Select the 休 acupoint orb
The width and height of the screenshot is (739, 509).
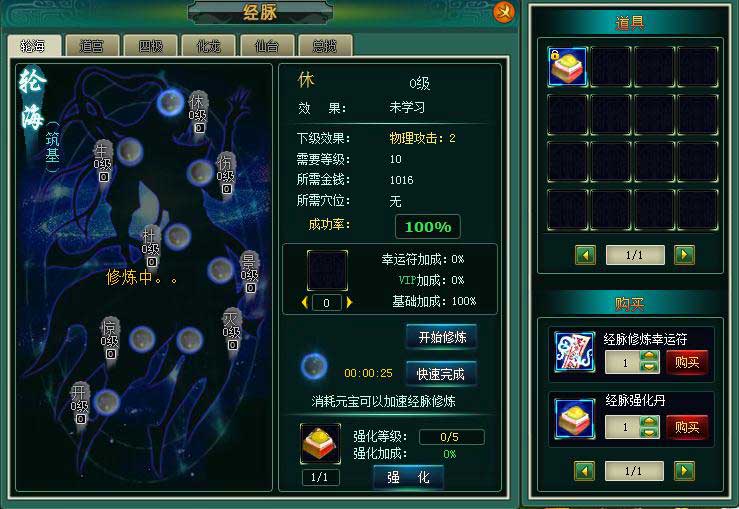pyautogui.click(x=170, y=102)
